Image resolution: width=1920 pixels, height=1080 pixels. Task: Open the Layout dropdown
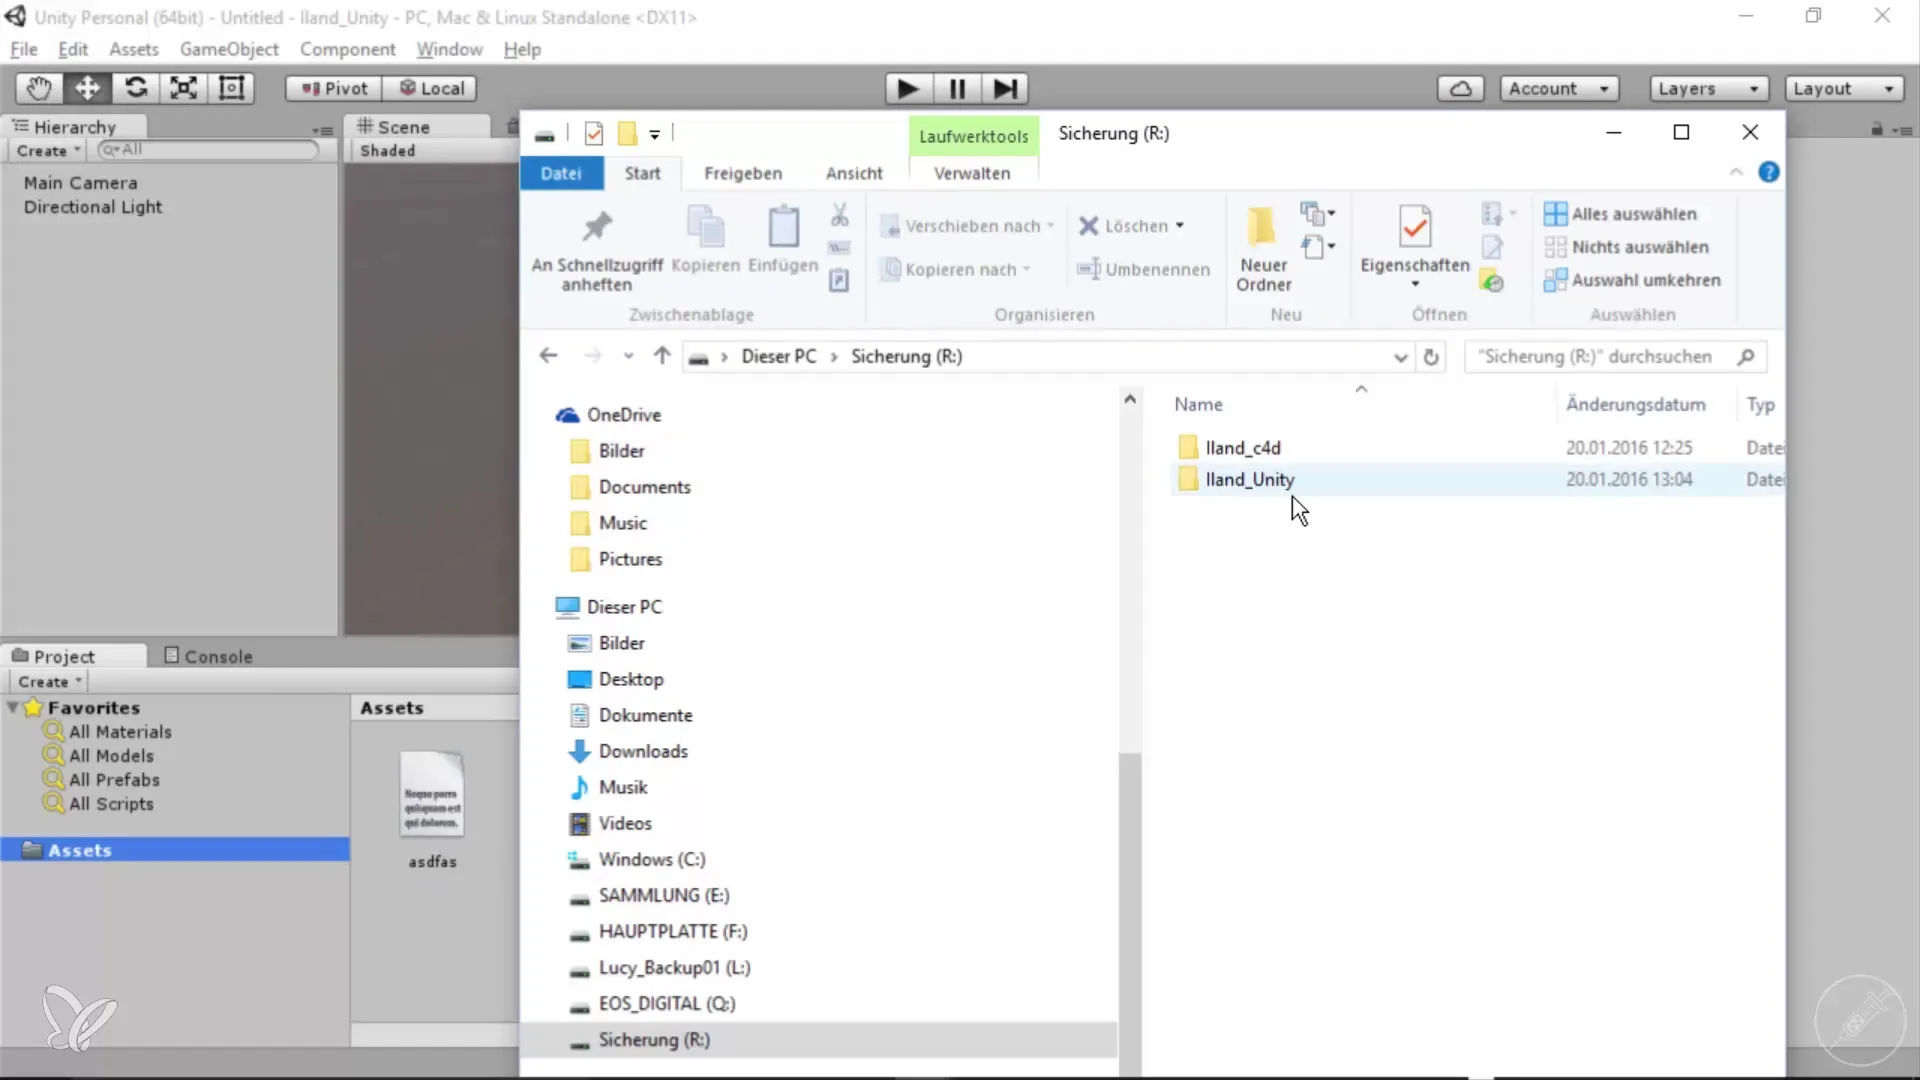tap(1843, 89)
